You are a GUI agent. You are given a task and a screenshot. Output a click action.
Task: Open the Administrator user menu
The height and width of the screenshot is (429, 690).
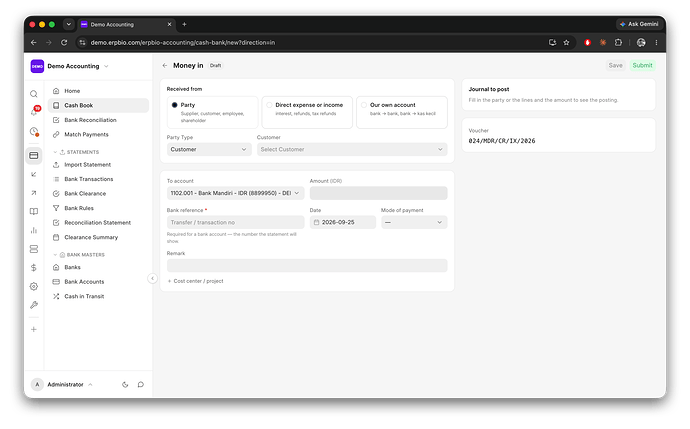tap(62, 385)
